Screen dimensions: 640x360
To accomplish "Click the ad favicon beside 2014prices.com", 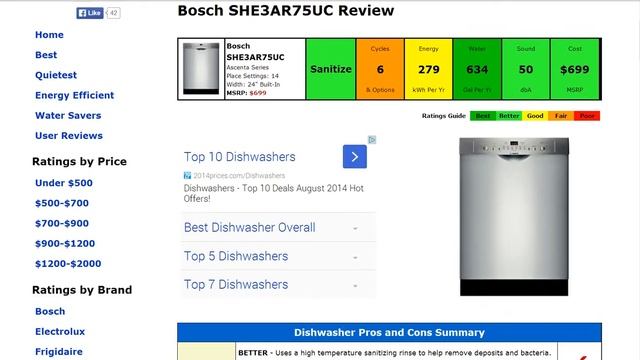I will pyautogui.click(x=187, y=176).
